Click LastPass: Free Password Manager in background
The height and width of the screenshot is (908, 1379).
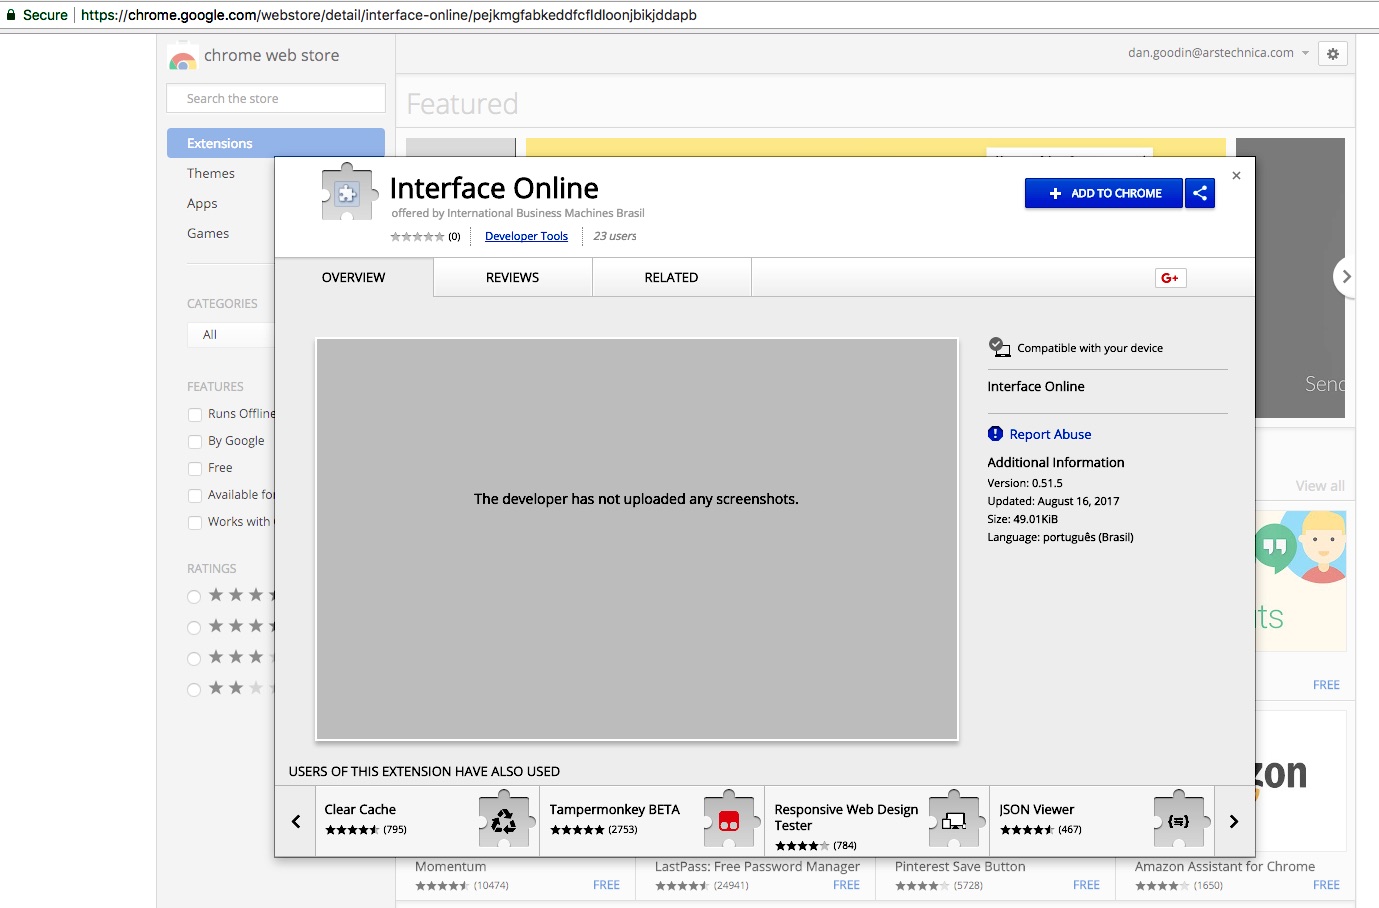tap(757, 866)
